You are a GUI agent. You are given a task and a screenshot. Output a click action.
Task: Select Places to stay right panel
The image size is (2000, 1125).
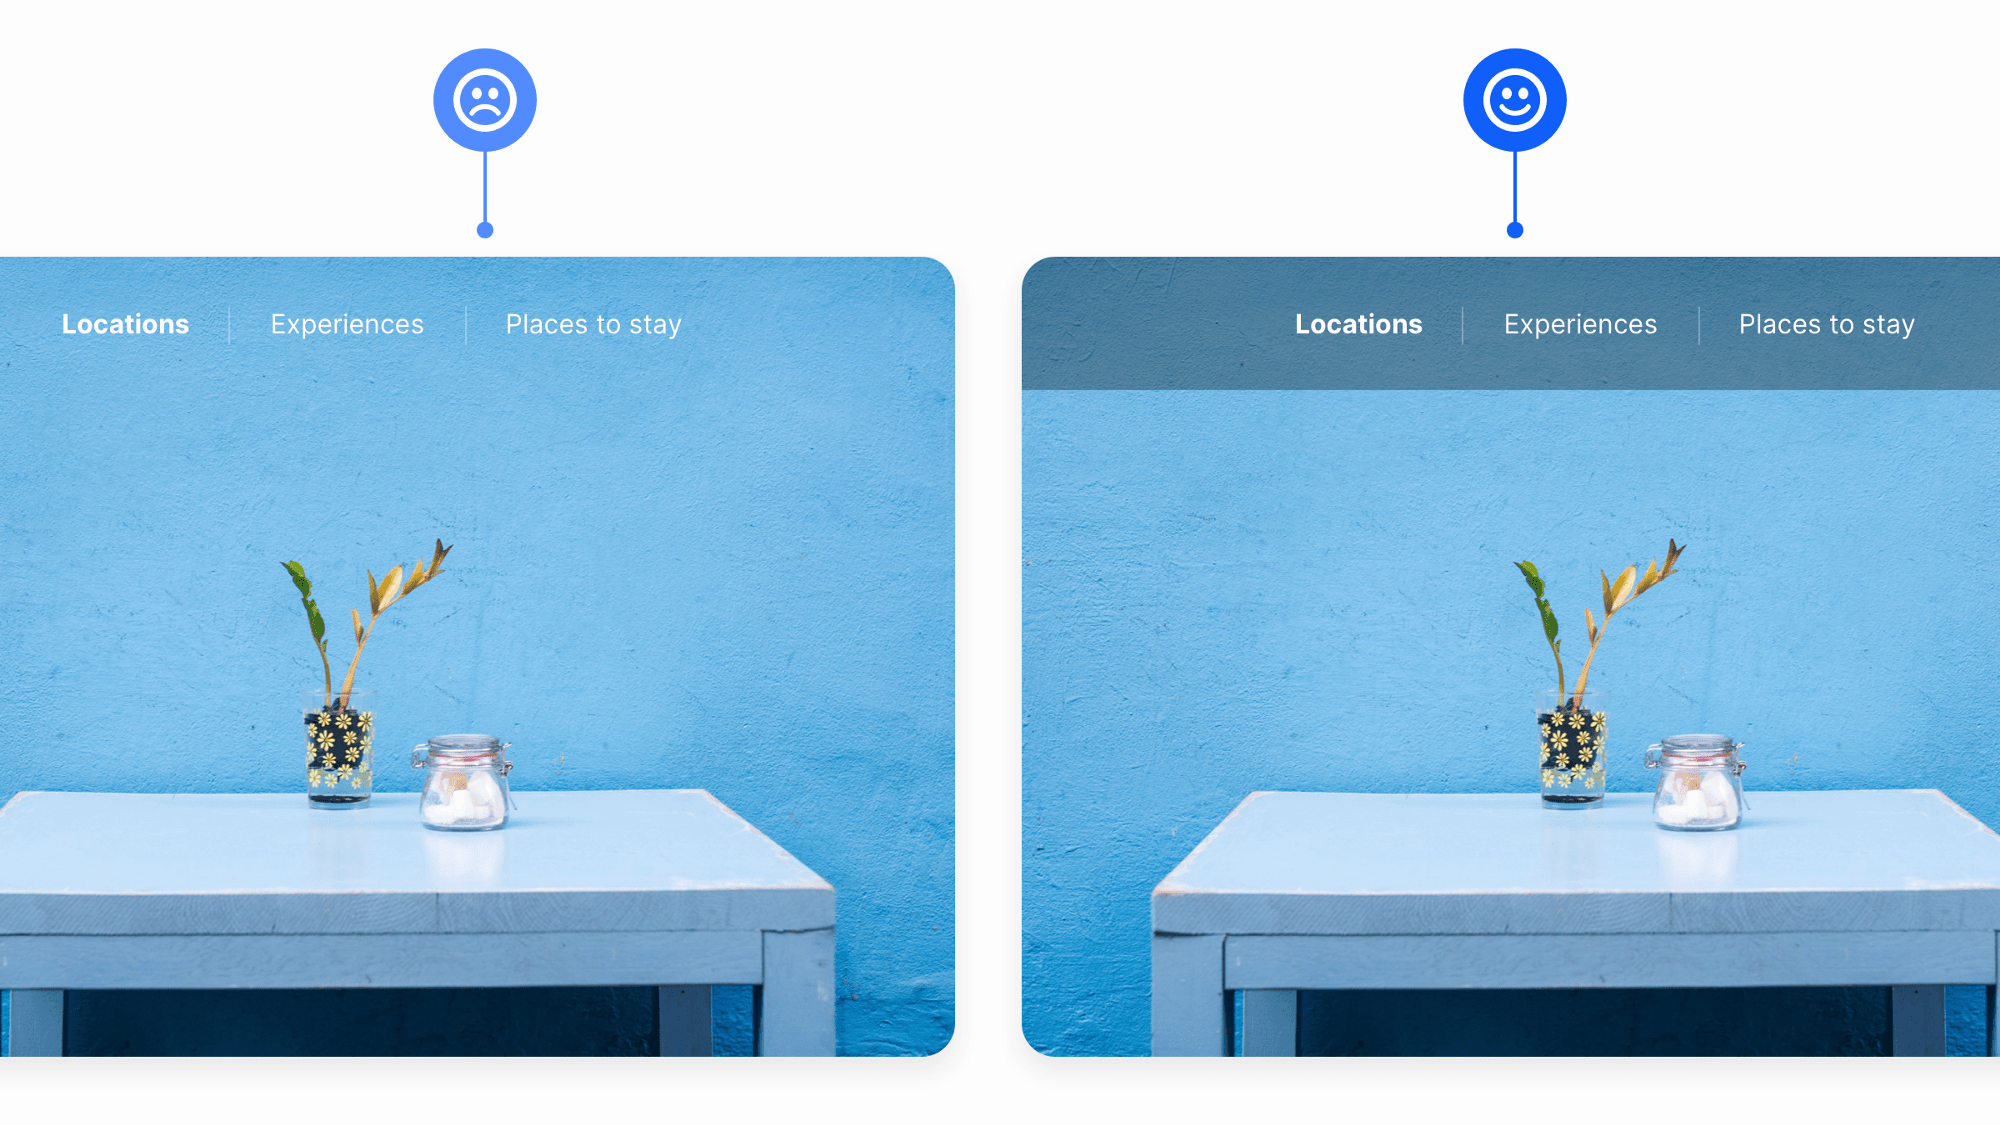point(1826,323)
